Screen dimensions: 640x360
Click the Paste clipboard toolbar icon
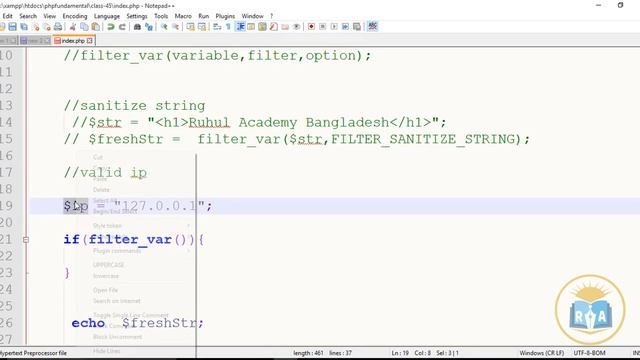[96, 27]
